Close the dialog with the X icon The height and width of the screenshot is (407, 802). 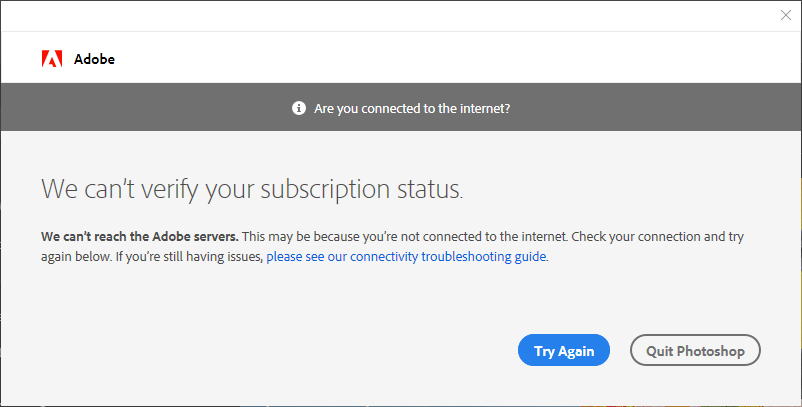786,15
